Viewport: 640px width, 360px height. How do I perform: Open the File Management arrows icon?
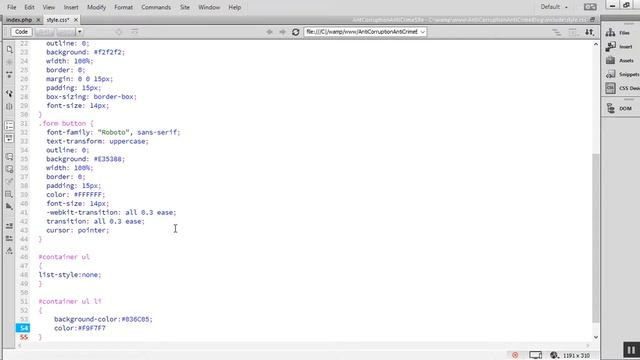589,32
